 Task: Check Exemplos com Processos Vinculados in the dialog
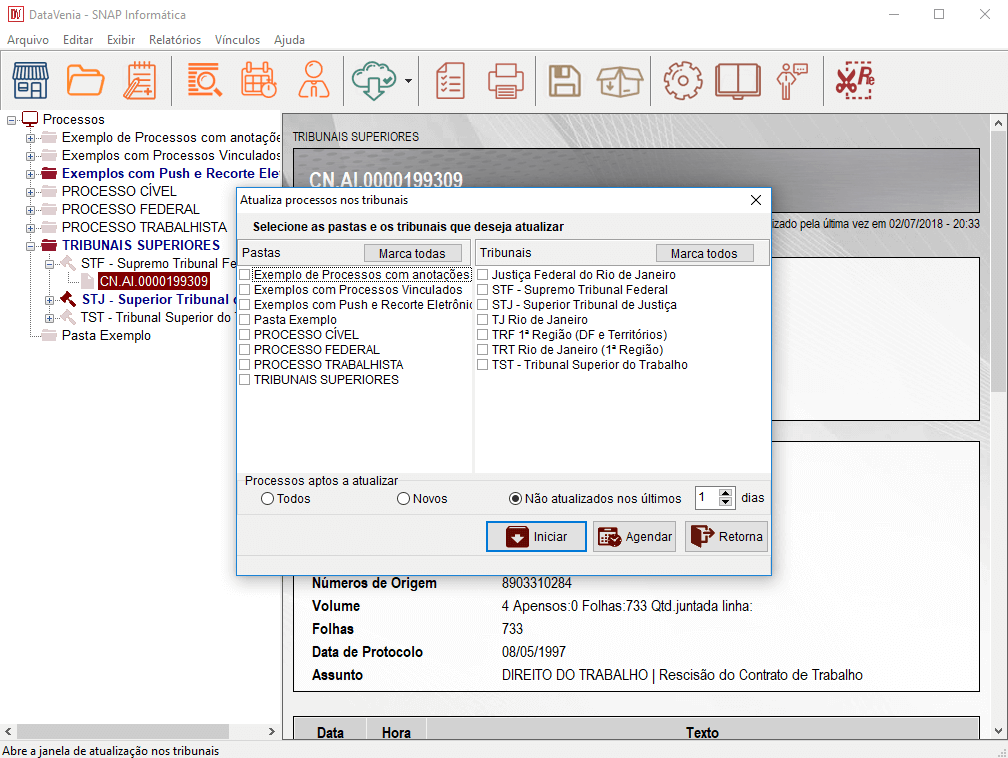coord(245,290)
